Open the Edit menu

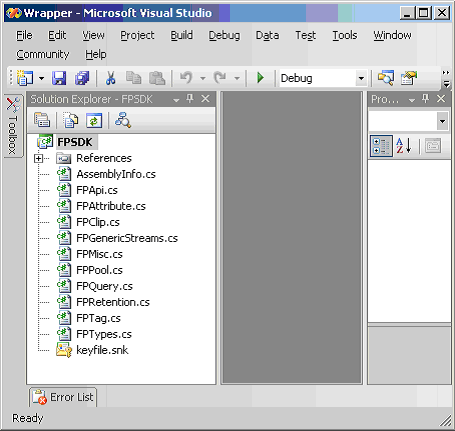pos(57,35)
